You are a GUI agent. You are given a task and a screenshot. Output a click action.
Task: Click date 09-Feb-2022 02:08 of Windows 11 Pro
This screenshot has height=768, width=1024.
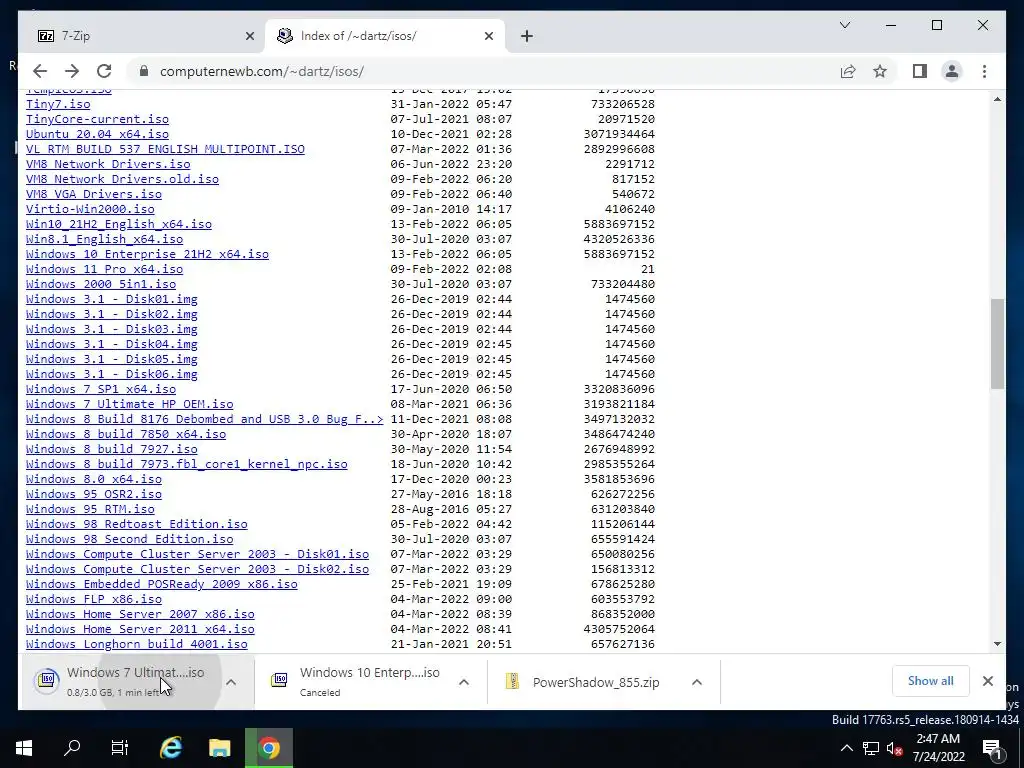(x=451, y=269)
